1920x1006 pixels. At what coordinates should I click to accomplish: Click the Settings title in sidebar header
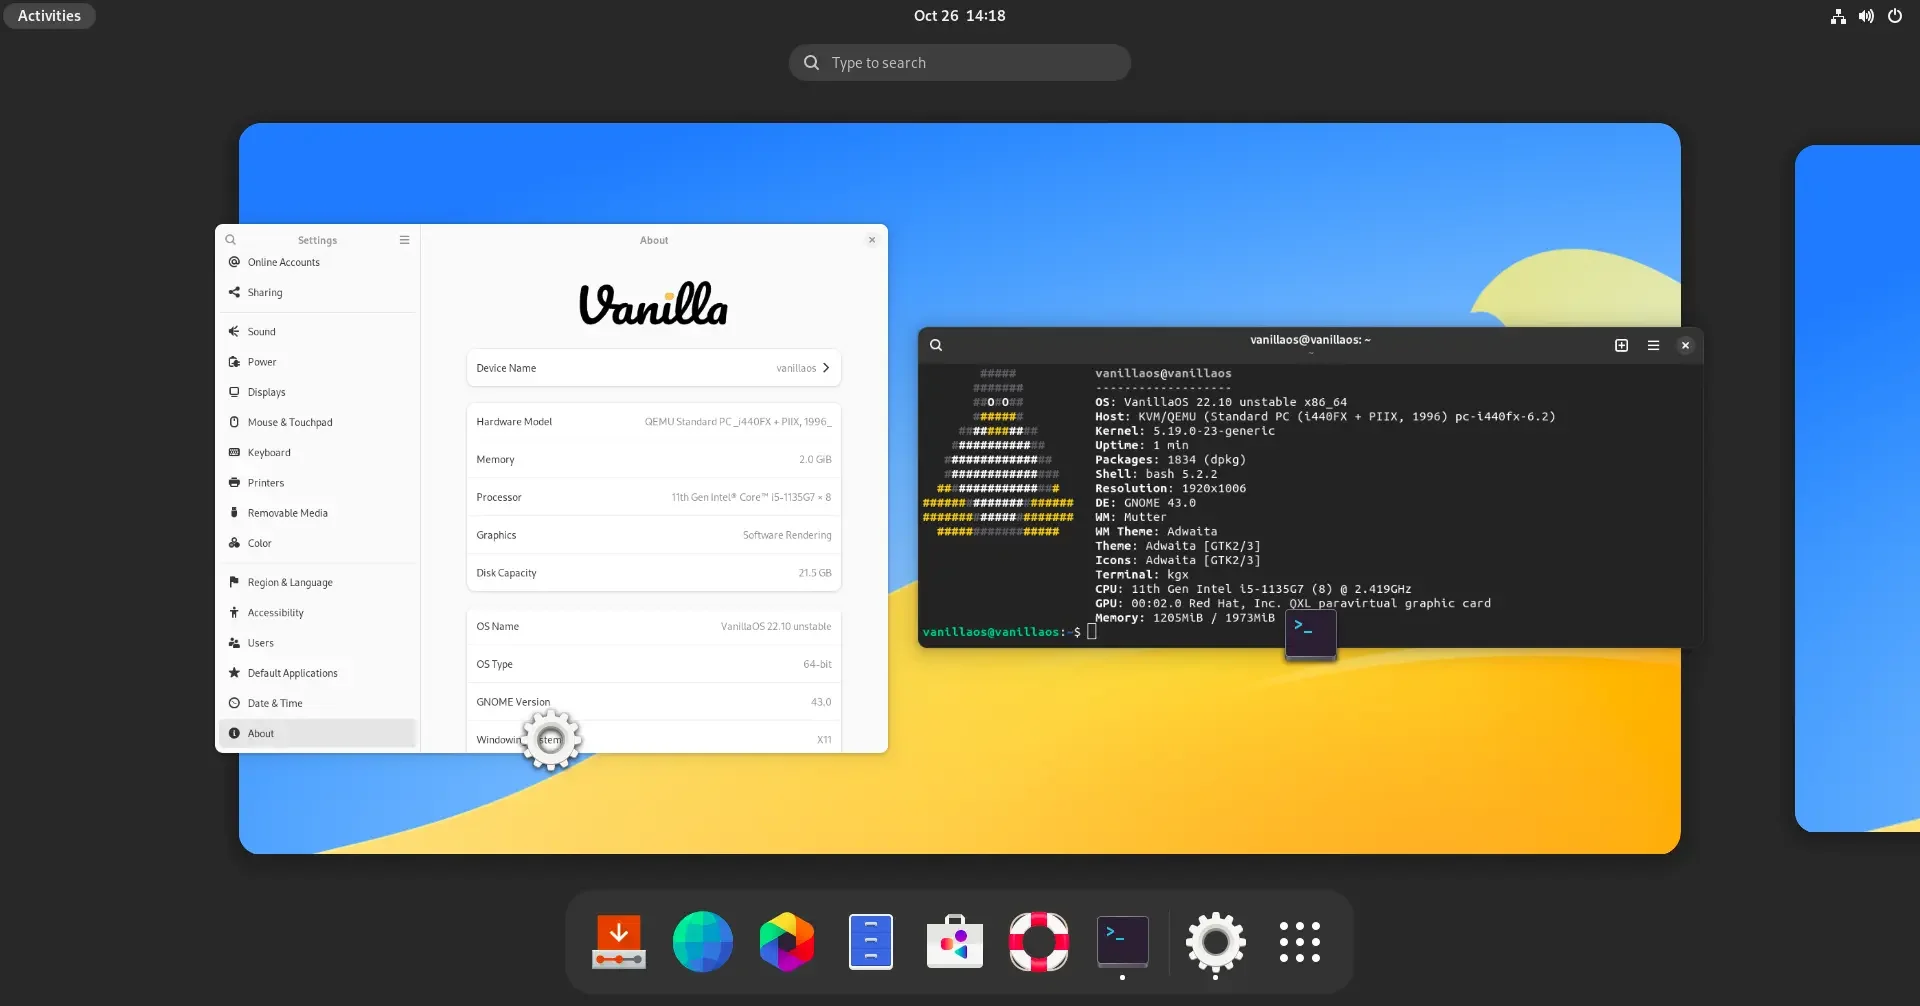point(317,240)
